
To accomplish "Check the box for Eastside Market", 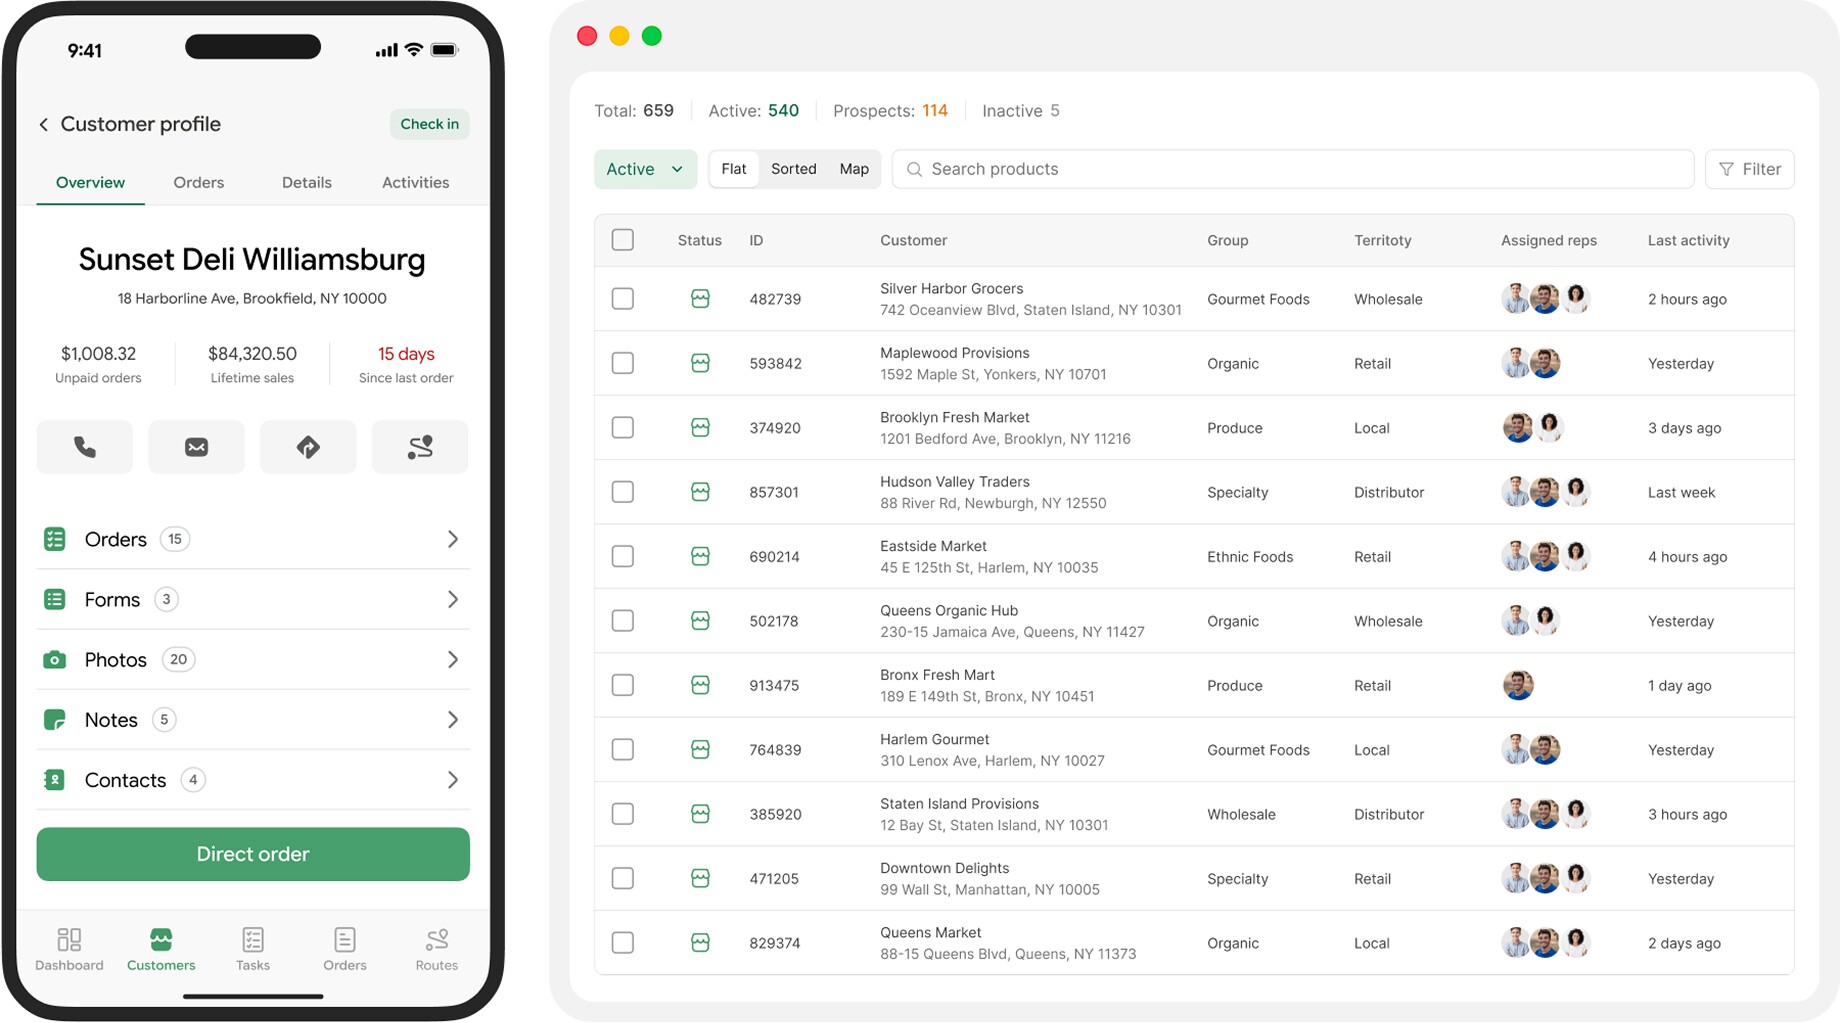I will 623,556.
